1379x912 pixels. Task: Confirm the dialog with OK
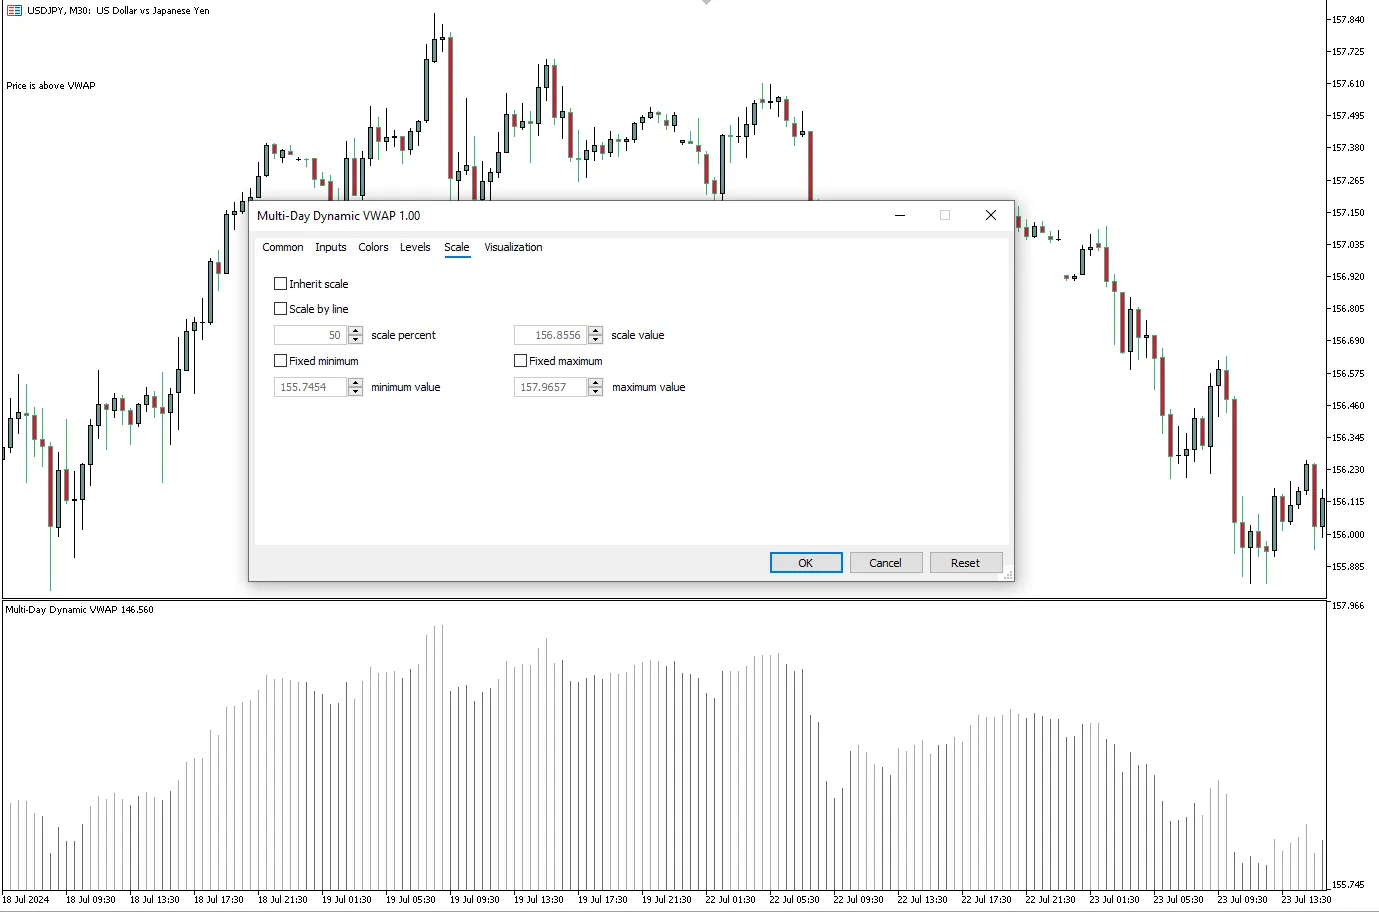[806, 563]
